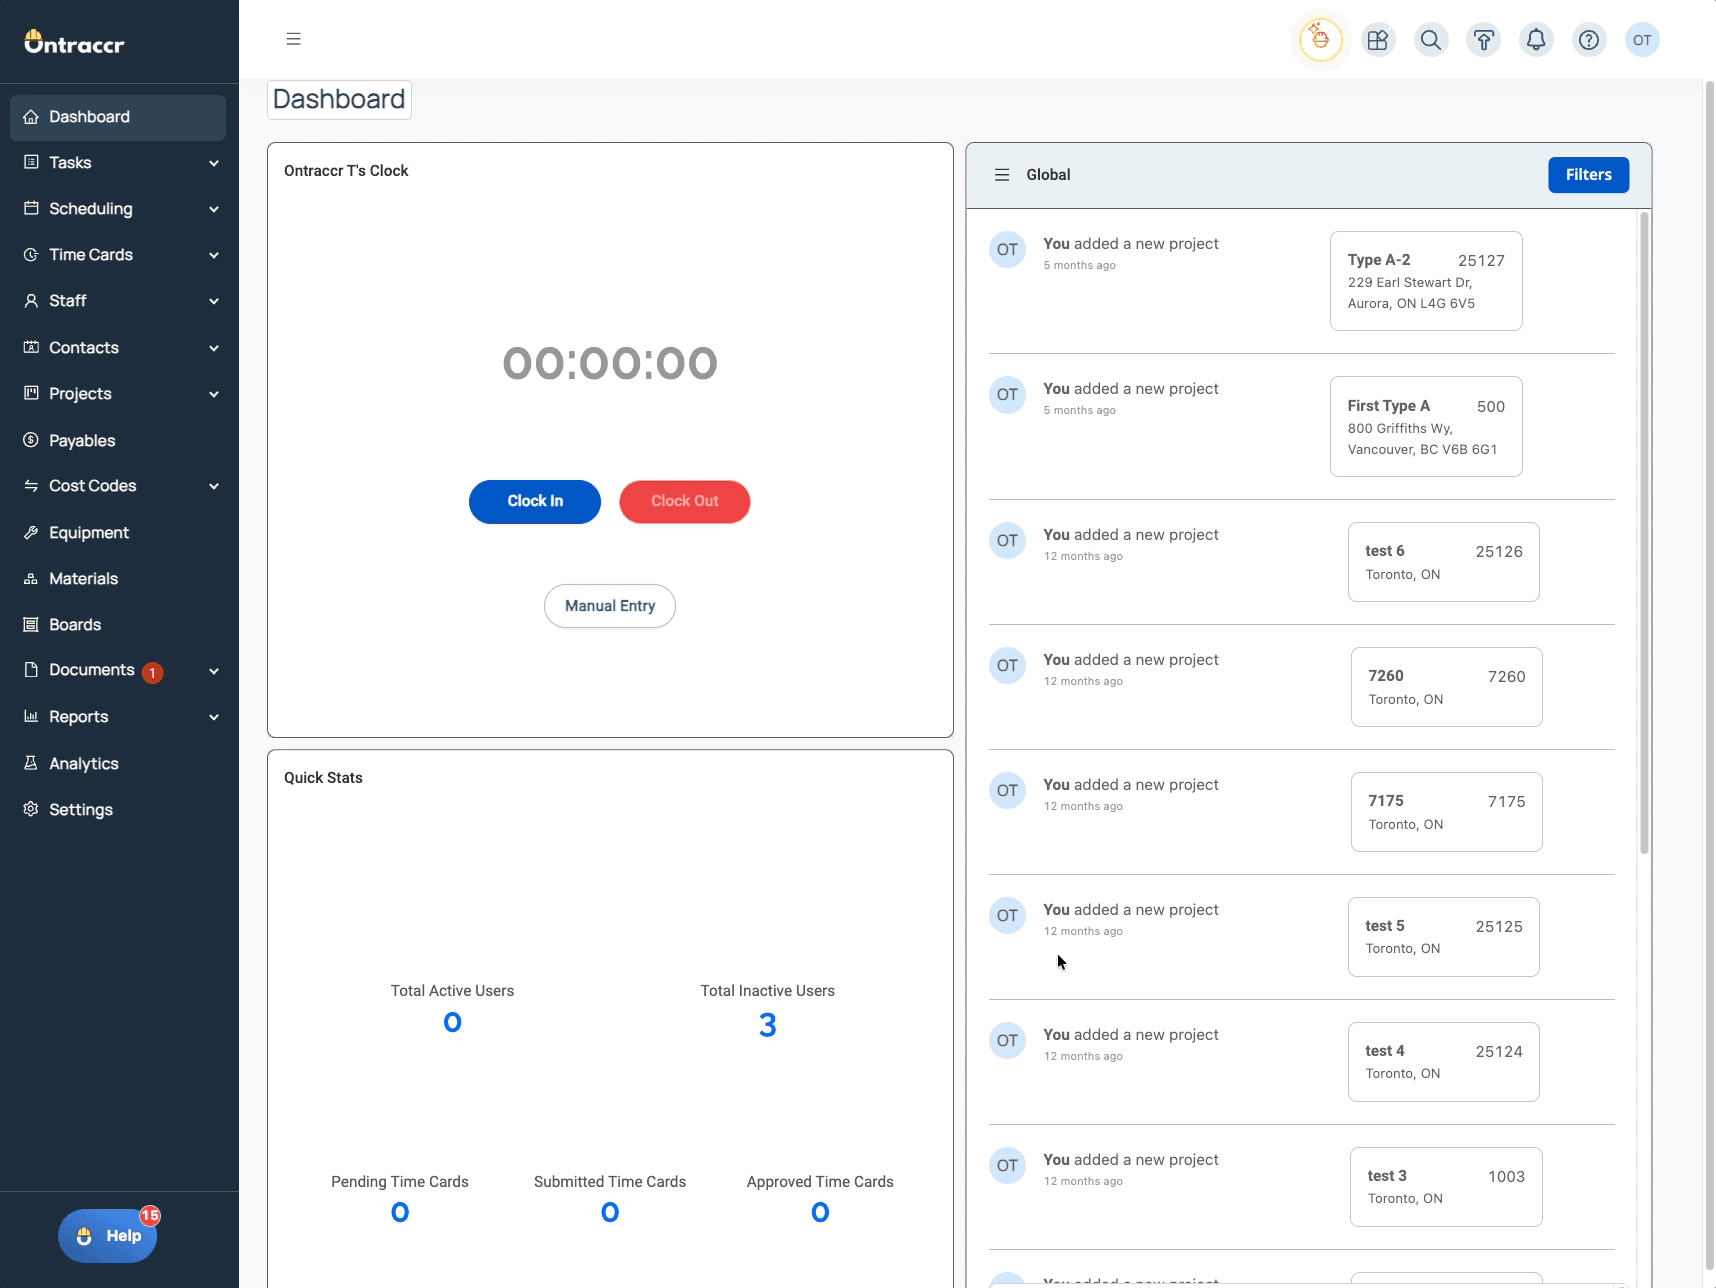
Task: Open Analytics page
Action: 118,763
